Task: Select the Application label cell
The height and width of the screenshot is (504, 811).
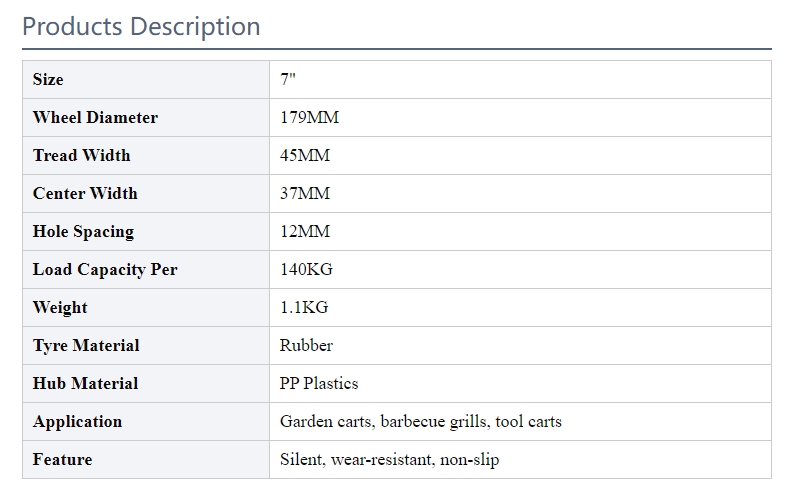Action: point(146,422)
